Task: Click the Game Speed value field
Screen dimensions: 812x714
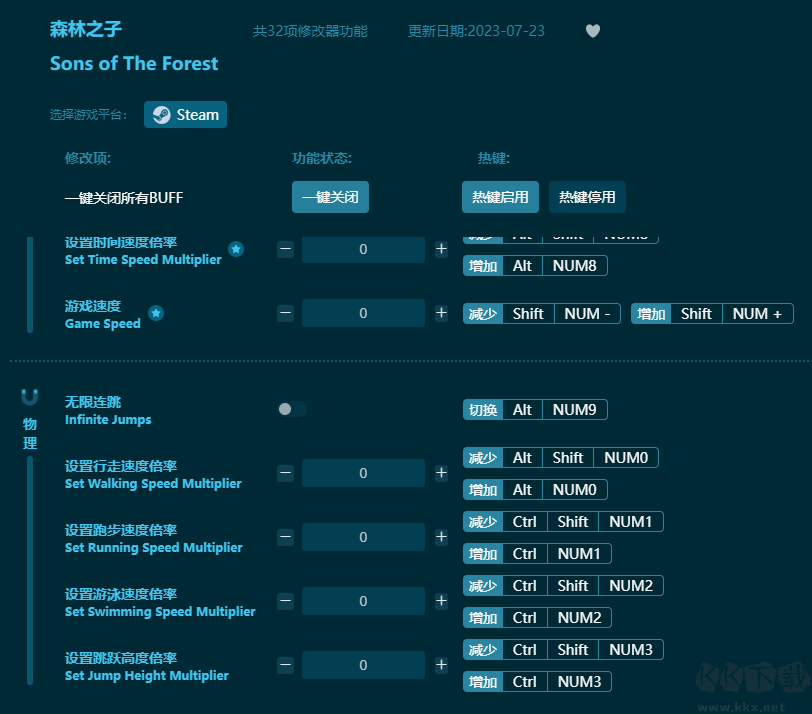Action: 364,313
